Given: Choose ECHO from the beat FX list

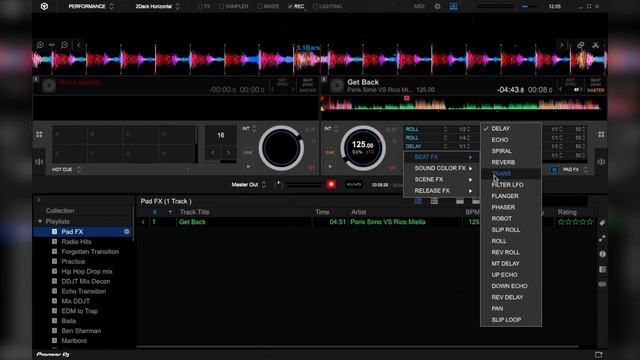Looking at the screenshot, I should [511, 140].
